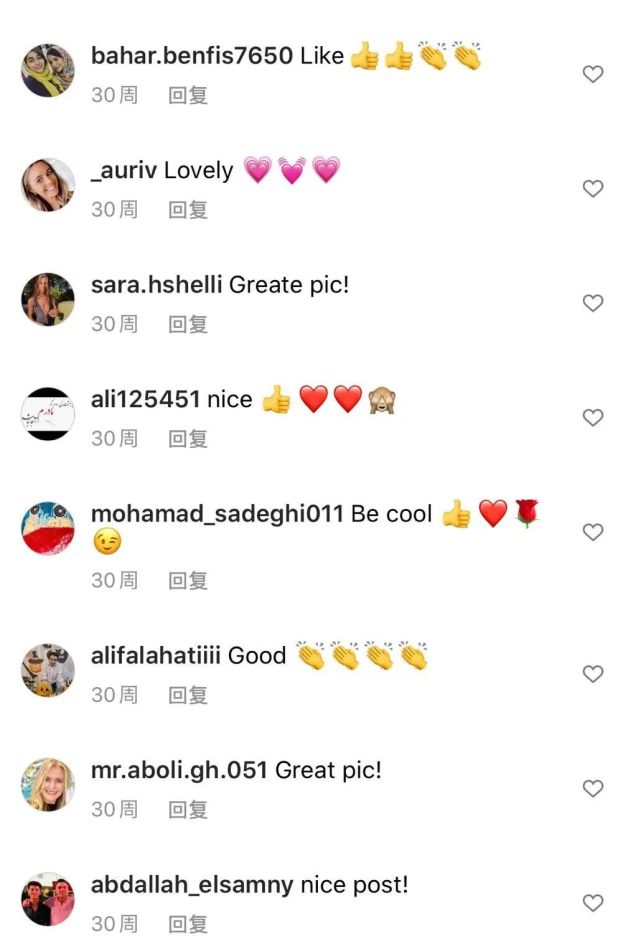The image size is (641, 946).
Task: Tap heart next to _auriv's Lovely comment
Action: pos(593,188)
